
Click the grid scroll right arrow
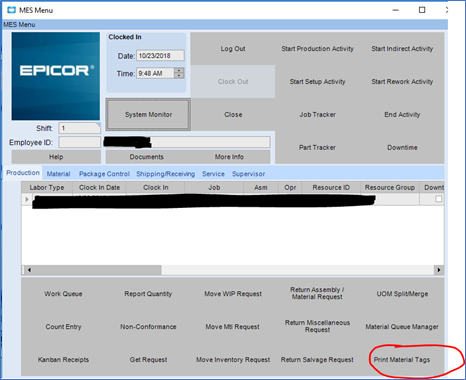coord(439,270)
